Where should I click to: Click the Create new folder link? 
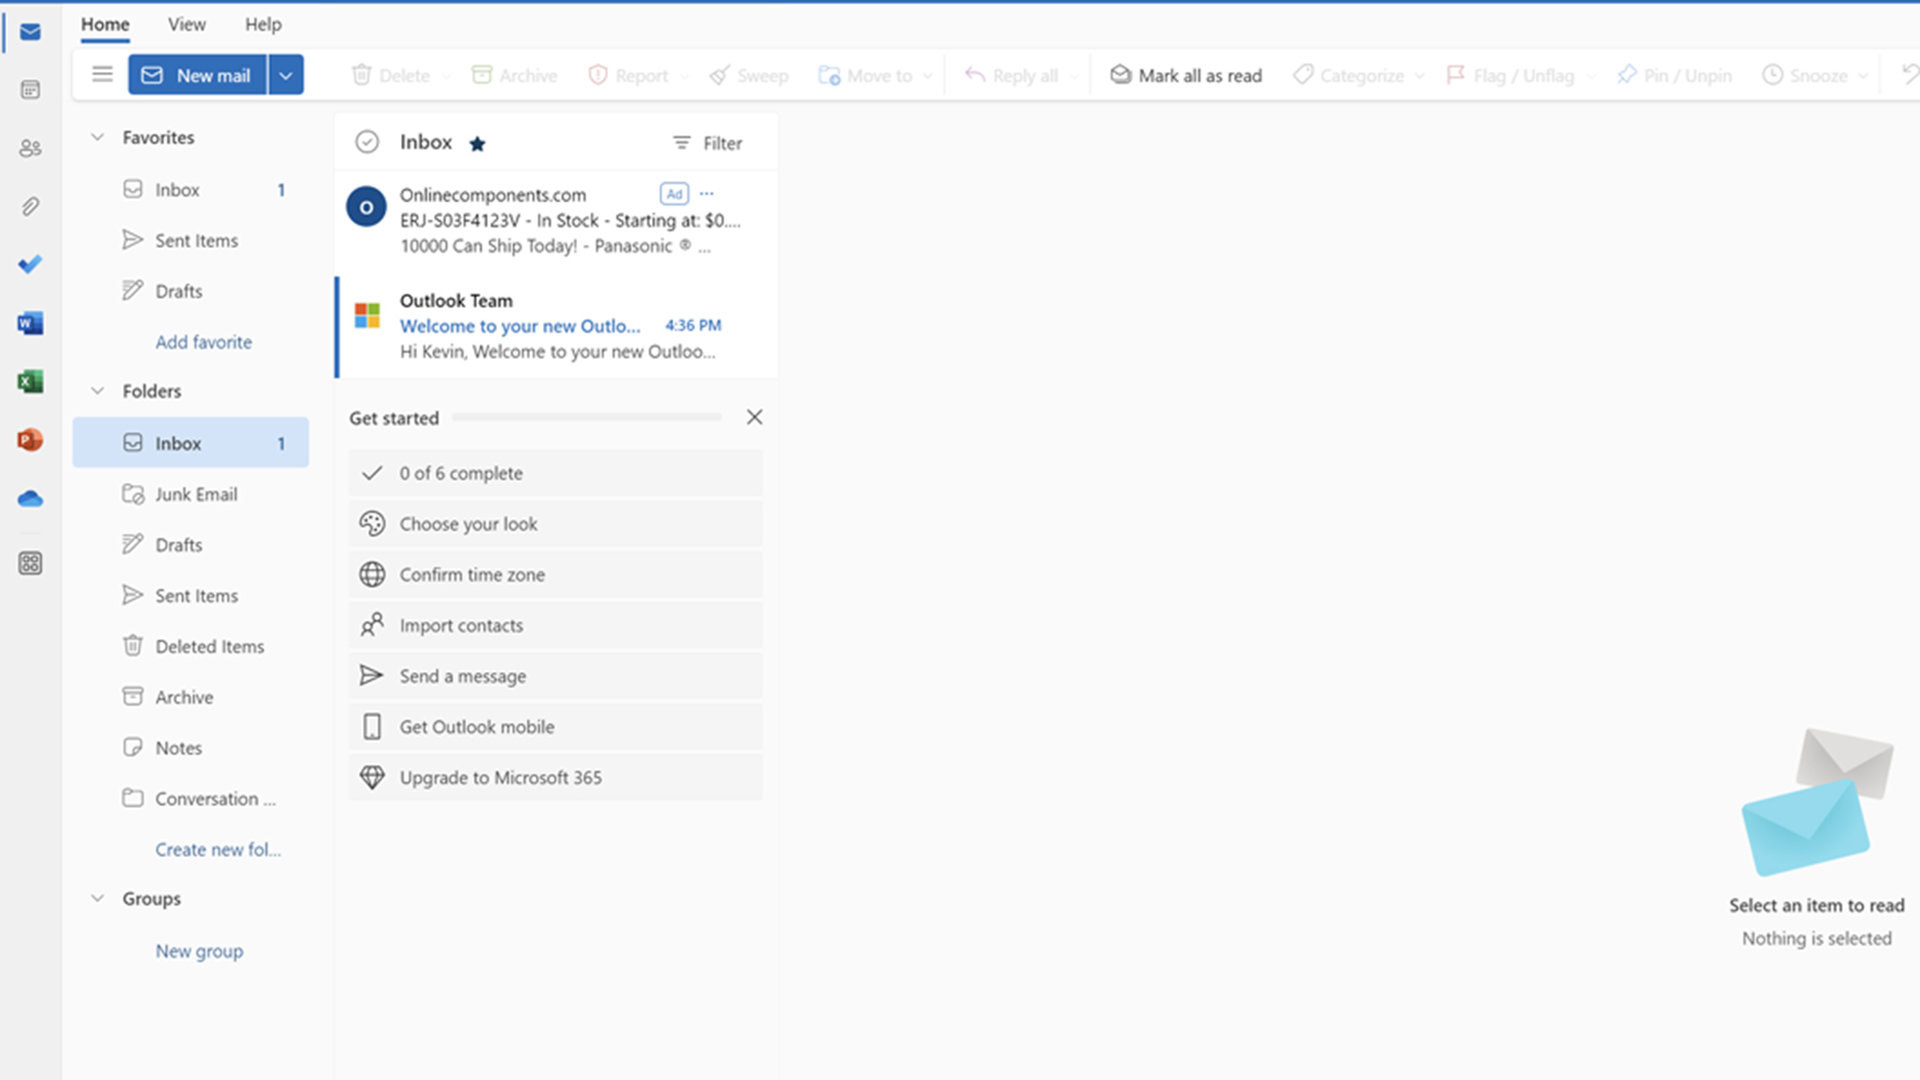tap(218, 849)
